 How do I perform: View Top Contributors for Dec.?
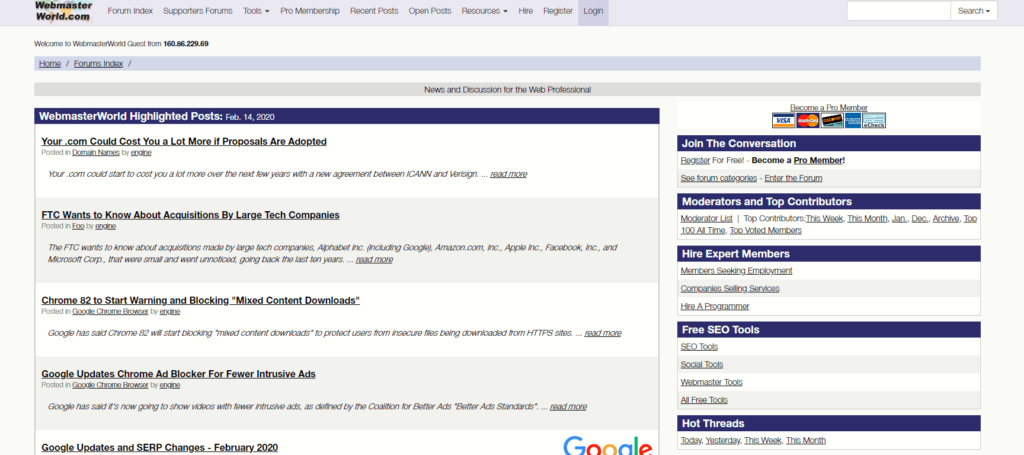pos(920,219)
